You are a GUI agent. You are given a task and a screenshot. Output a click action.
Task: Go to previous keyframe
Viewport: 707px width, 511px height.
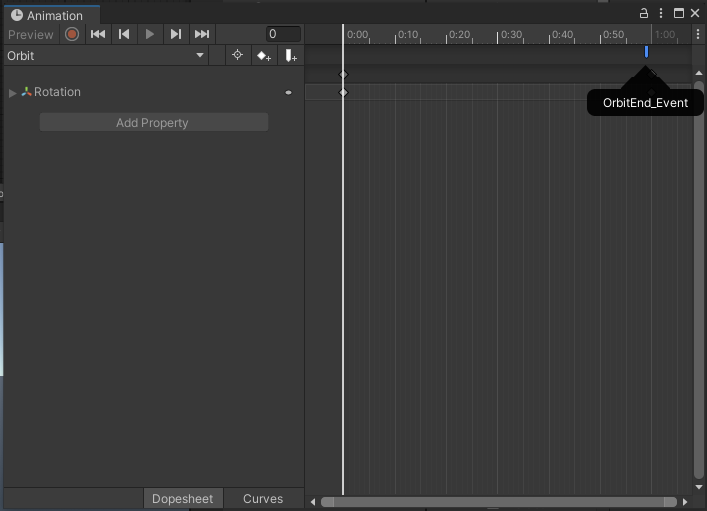[124, 34]
